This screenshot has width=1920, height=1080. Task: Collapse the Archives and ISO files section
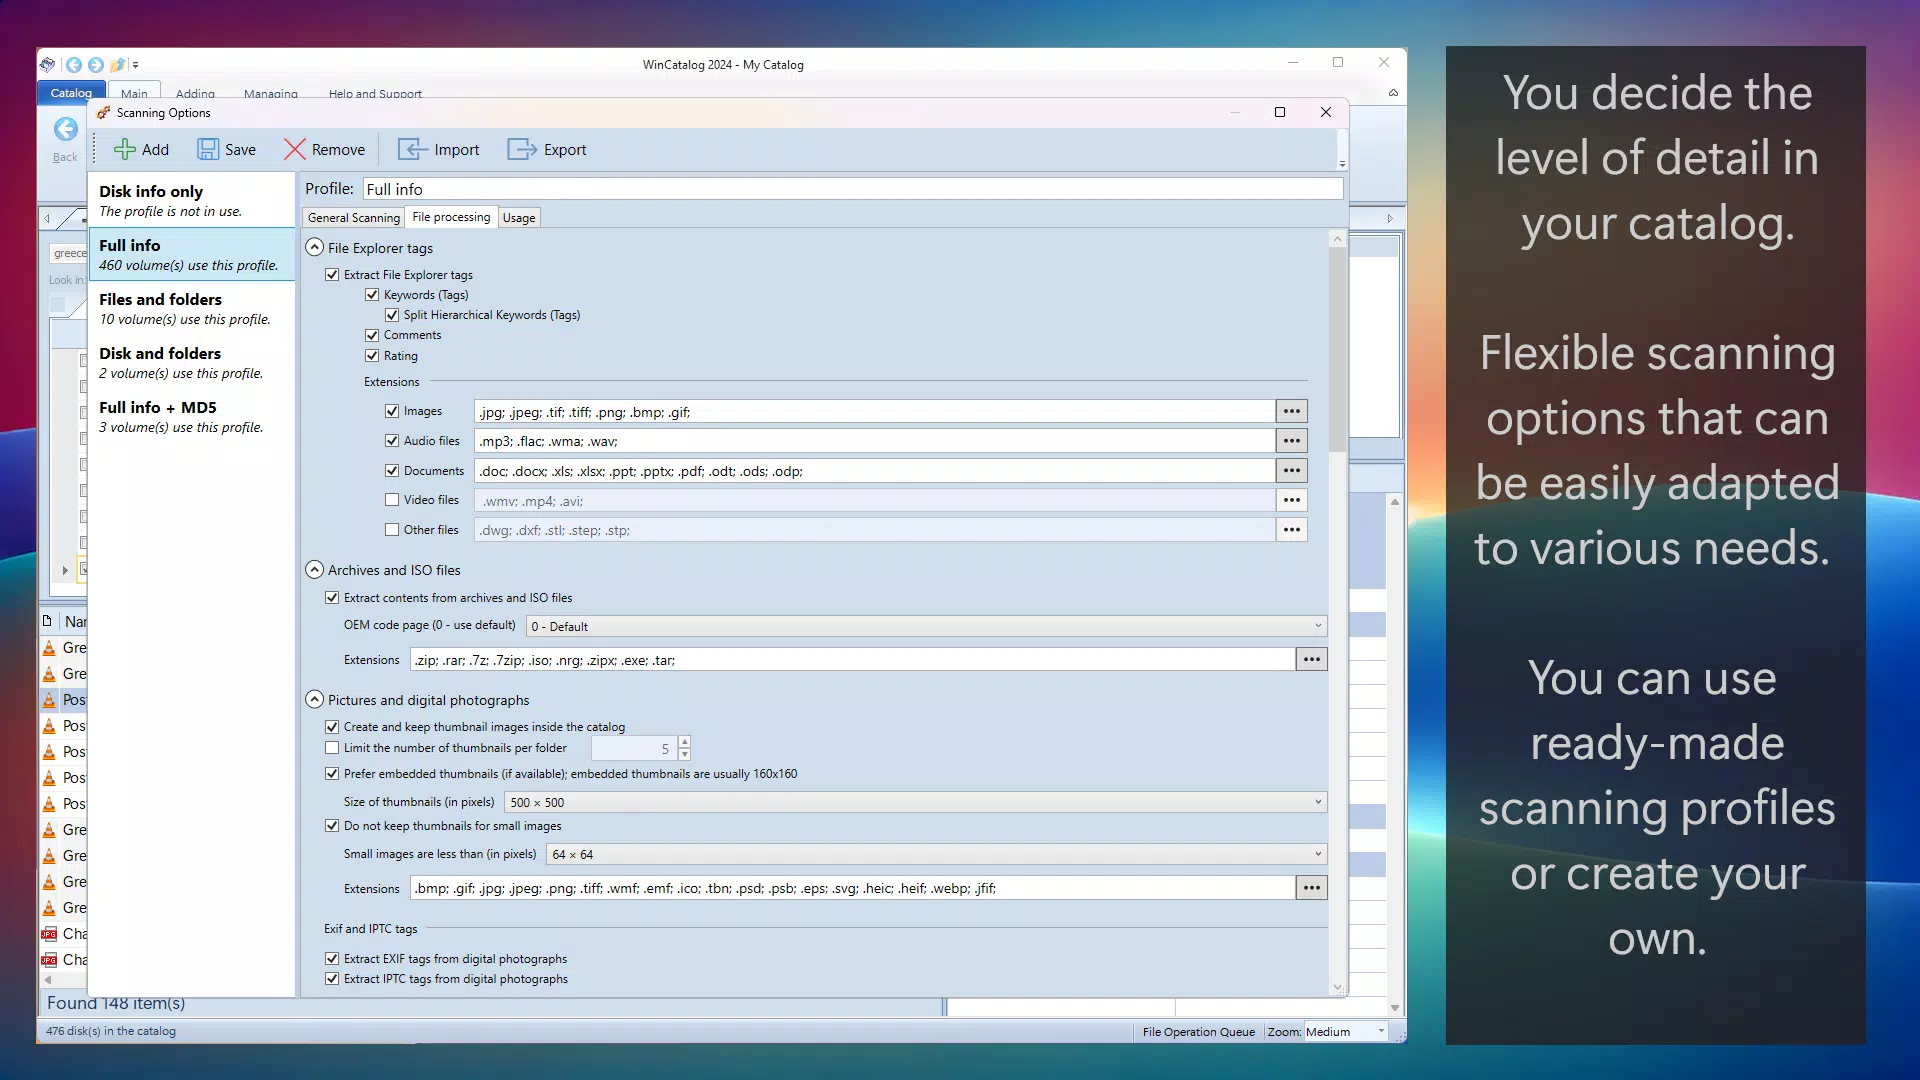click(x=314, y=570)
